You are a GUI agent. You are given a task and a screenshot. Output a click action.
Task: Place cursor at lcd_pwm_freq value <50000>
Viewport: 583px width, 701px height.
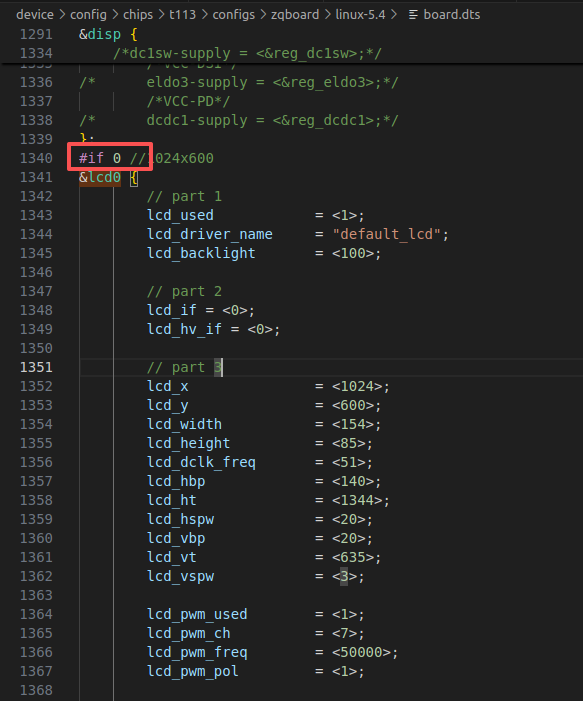tap(360, 652)
